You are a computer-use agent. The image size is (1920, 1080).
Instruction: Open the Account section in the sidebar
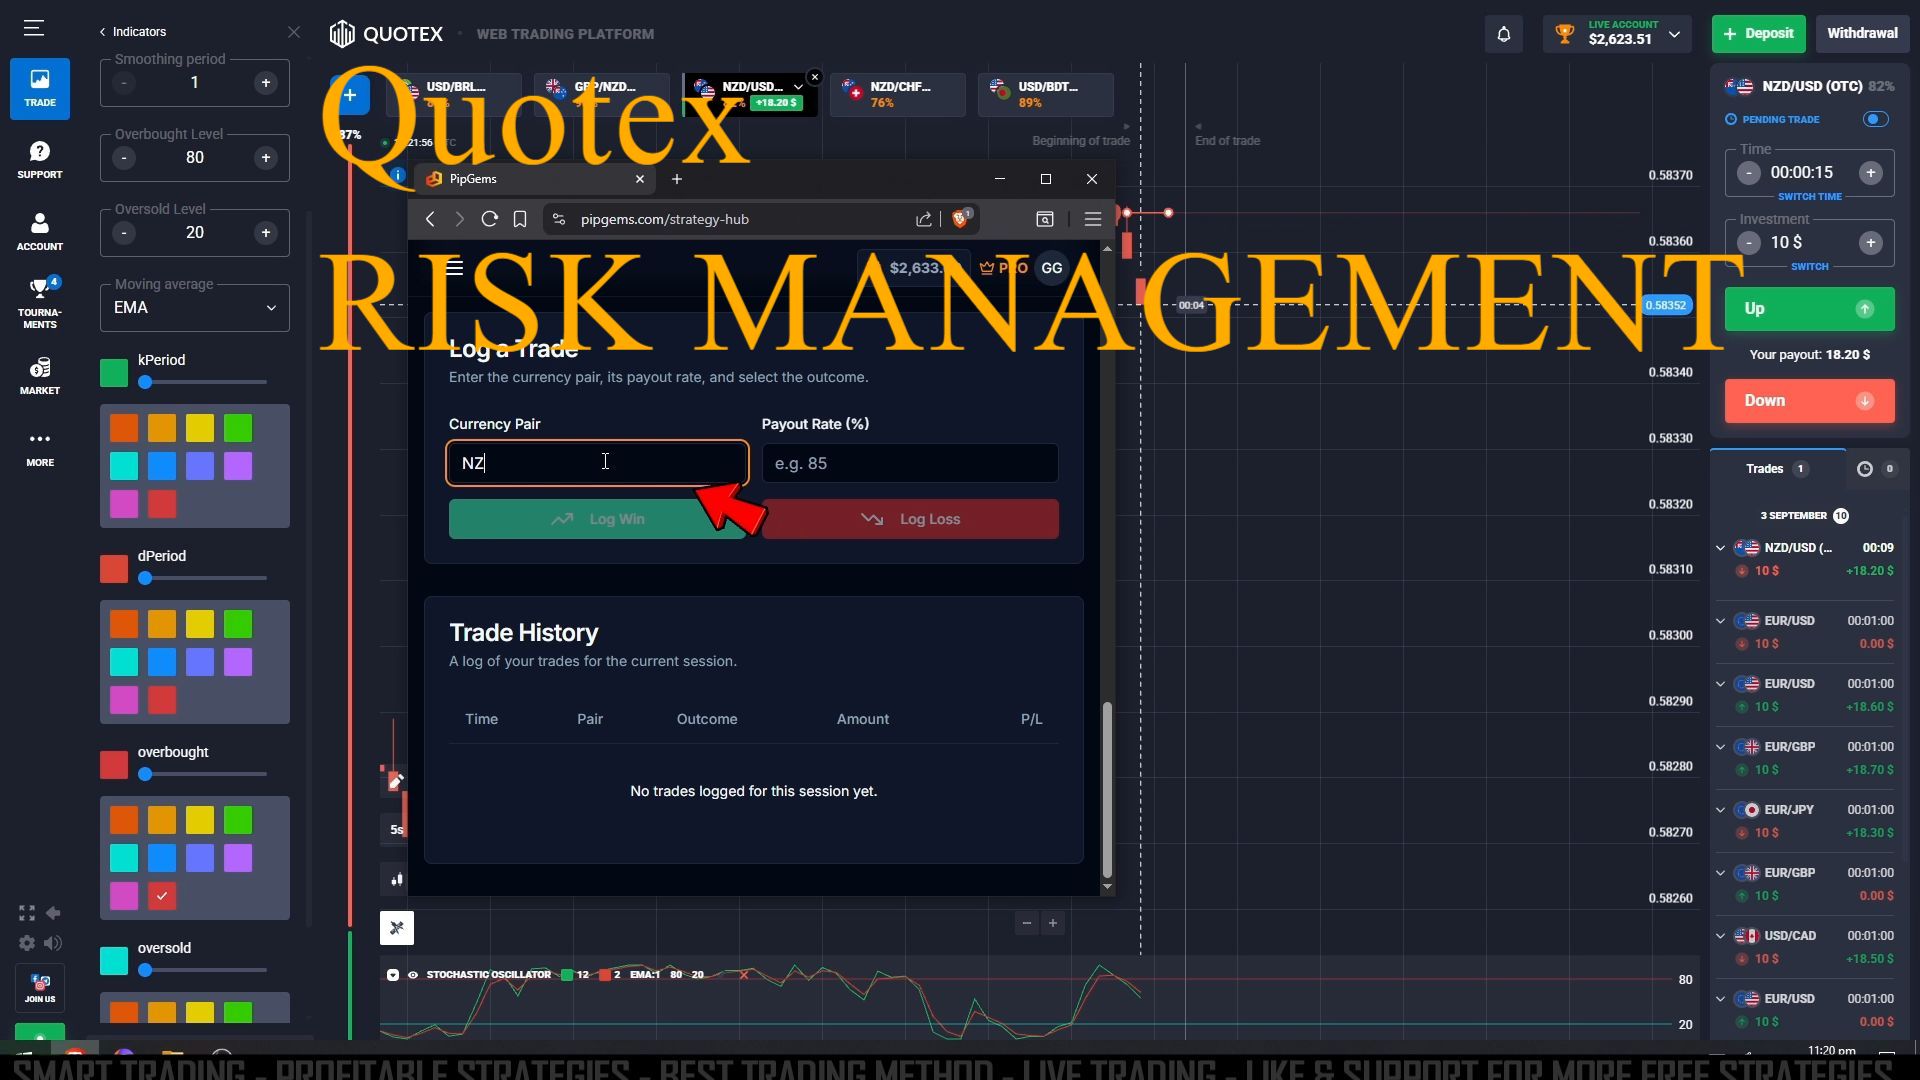tap(40, 231)
